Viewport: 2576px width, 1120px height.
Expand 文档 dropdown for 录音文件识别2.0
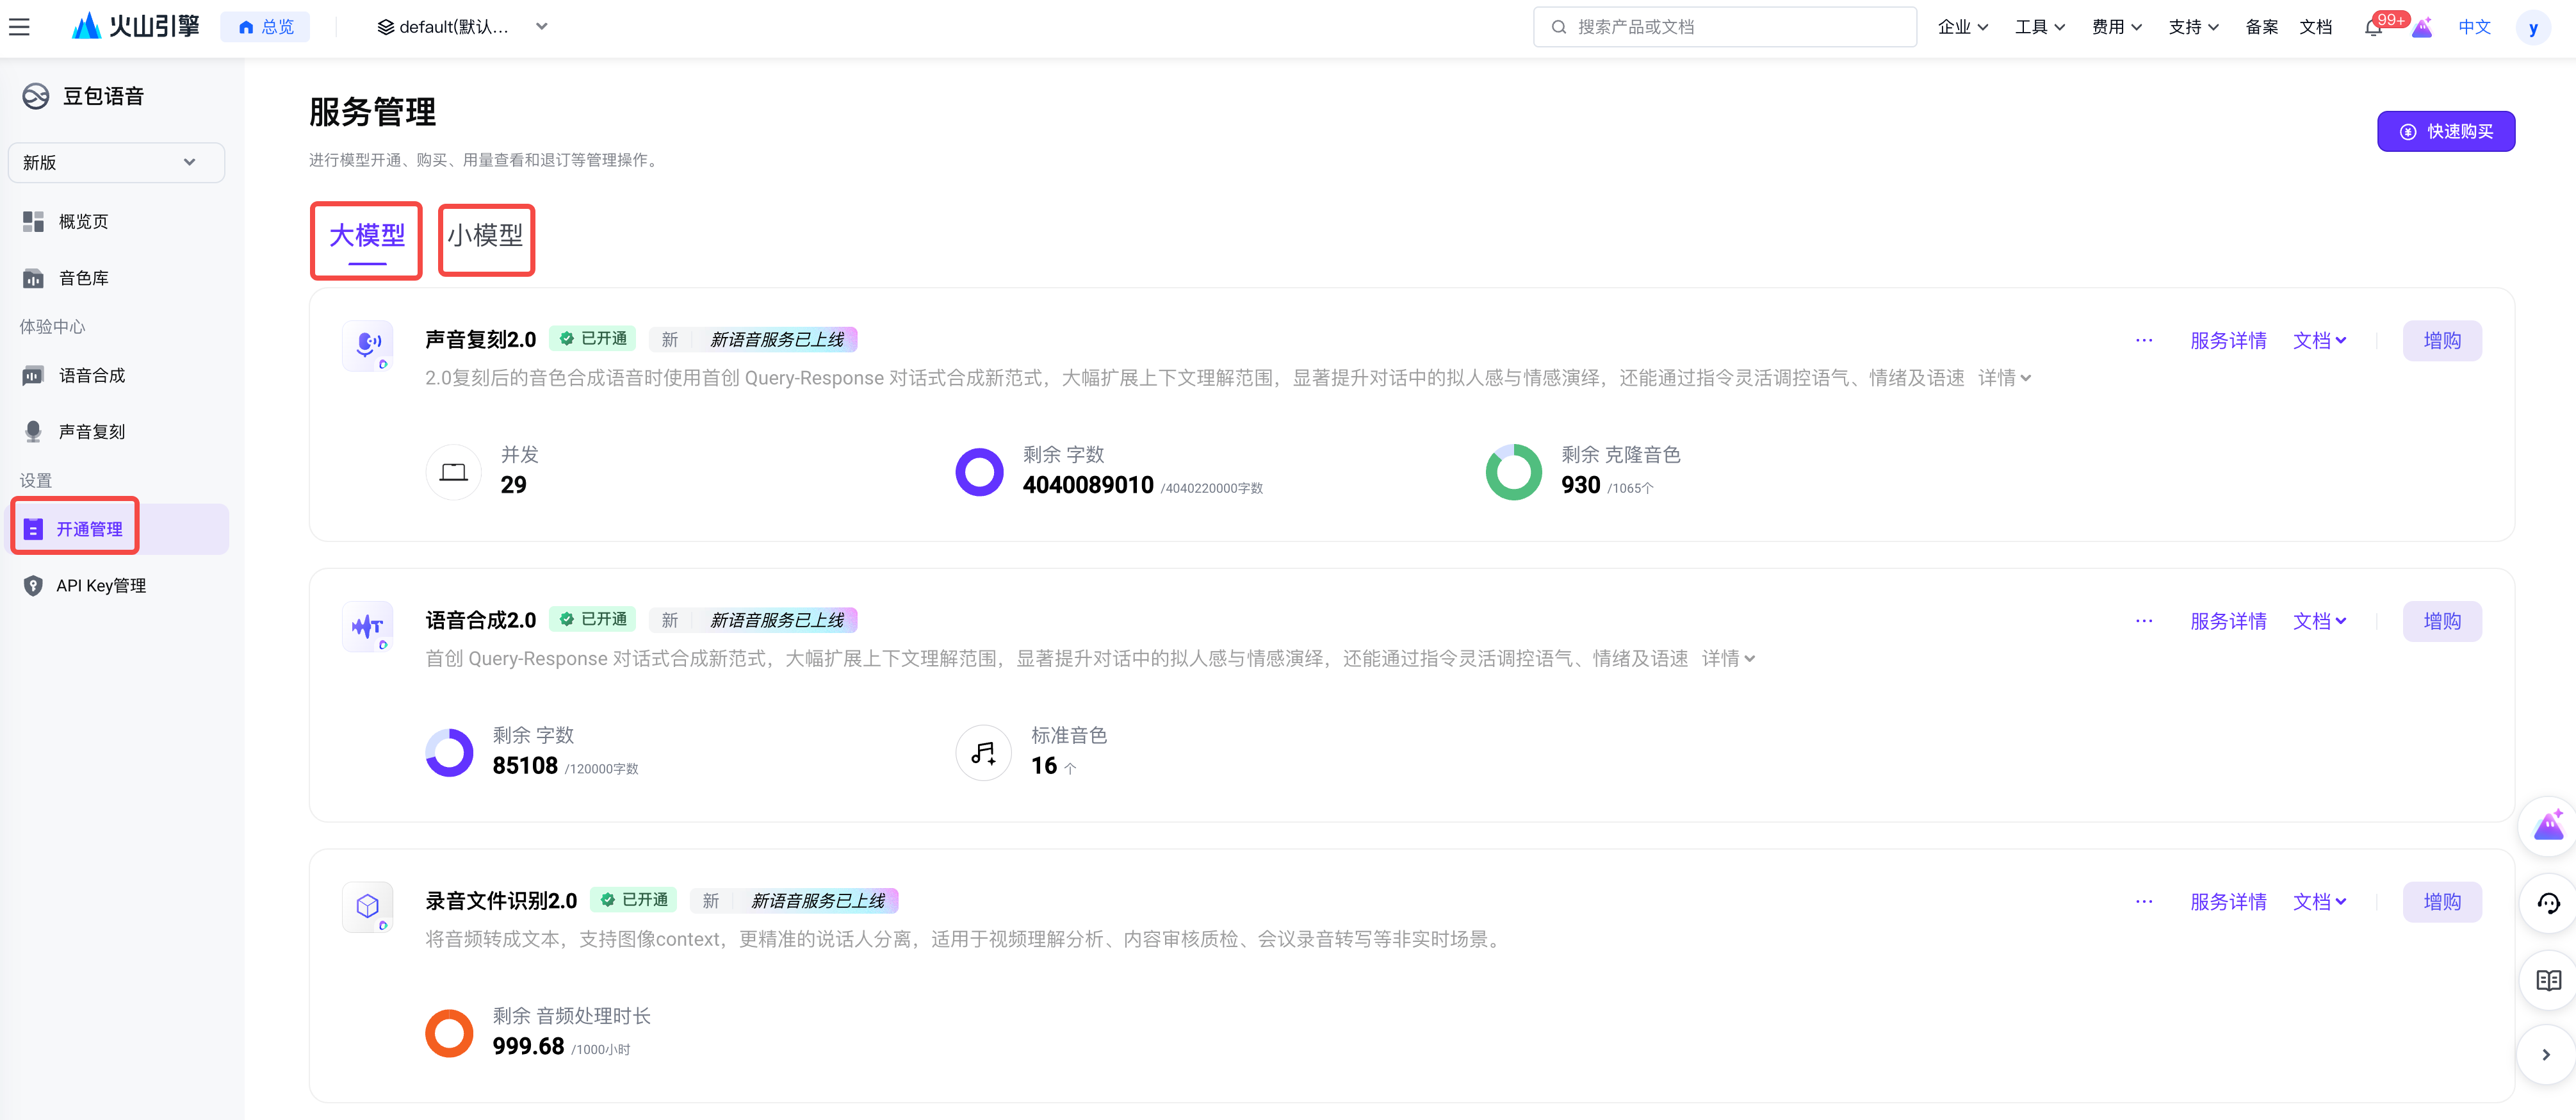pos(2319,902)
